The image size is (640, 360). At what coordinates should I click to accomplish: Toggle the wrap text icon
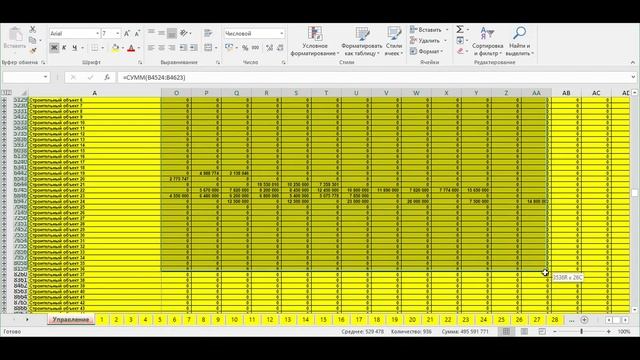click(208, 33)
